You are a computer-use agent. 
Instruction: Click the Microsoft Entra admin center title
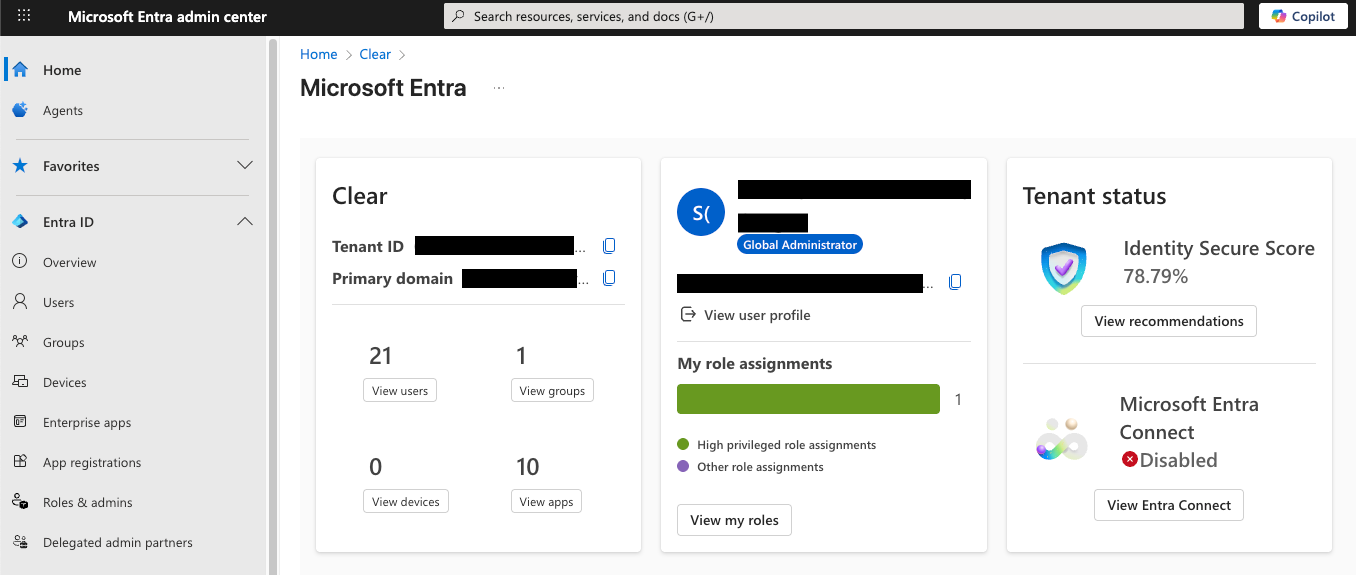[x=167, y=16]
